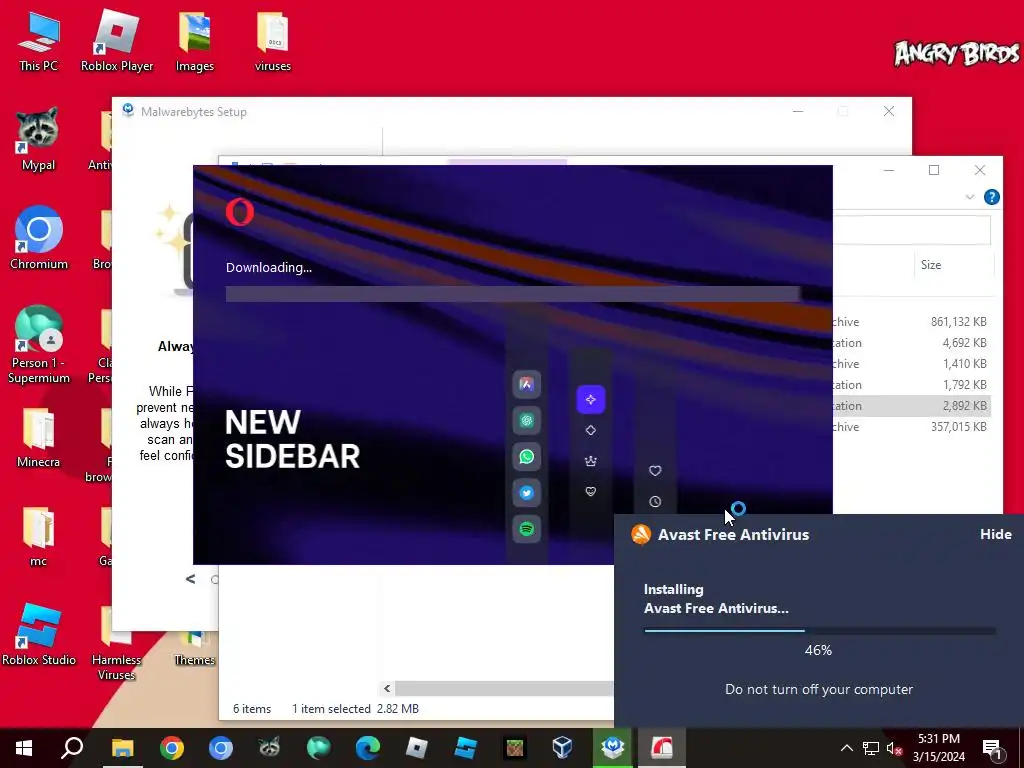Select the highlighted 2,892 KB row
The width and height of the screenshot is (1024, 768).
(911, 405)
